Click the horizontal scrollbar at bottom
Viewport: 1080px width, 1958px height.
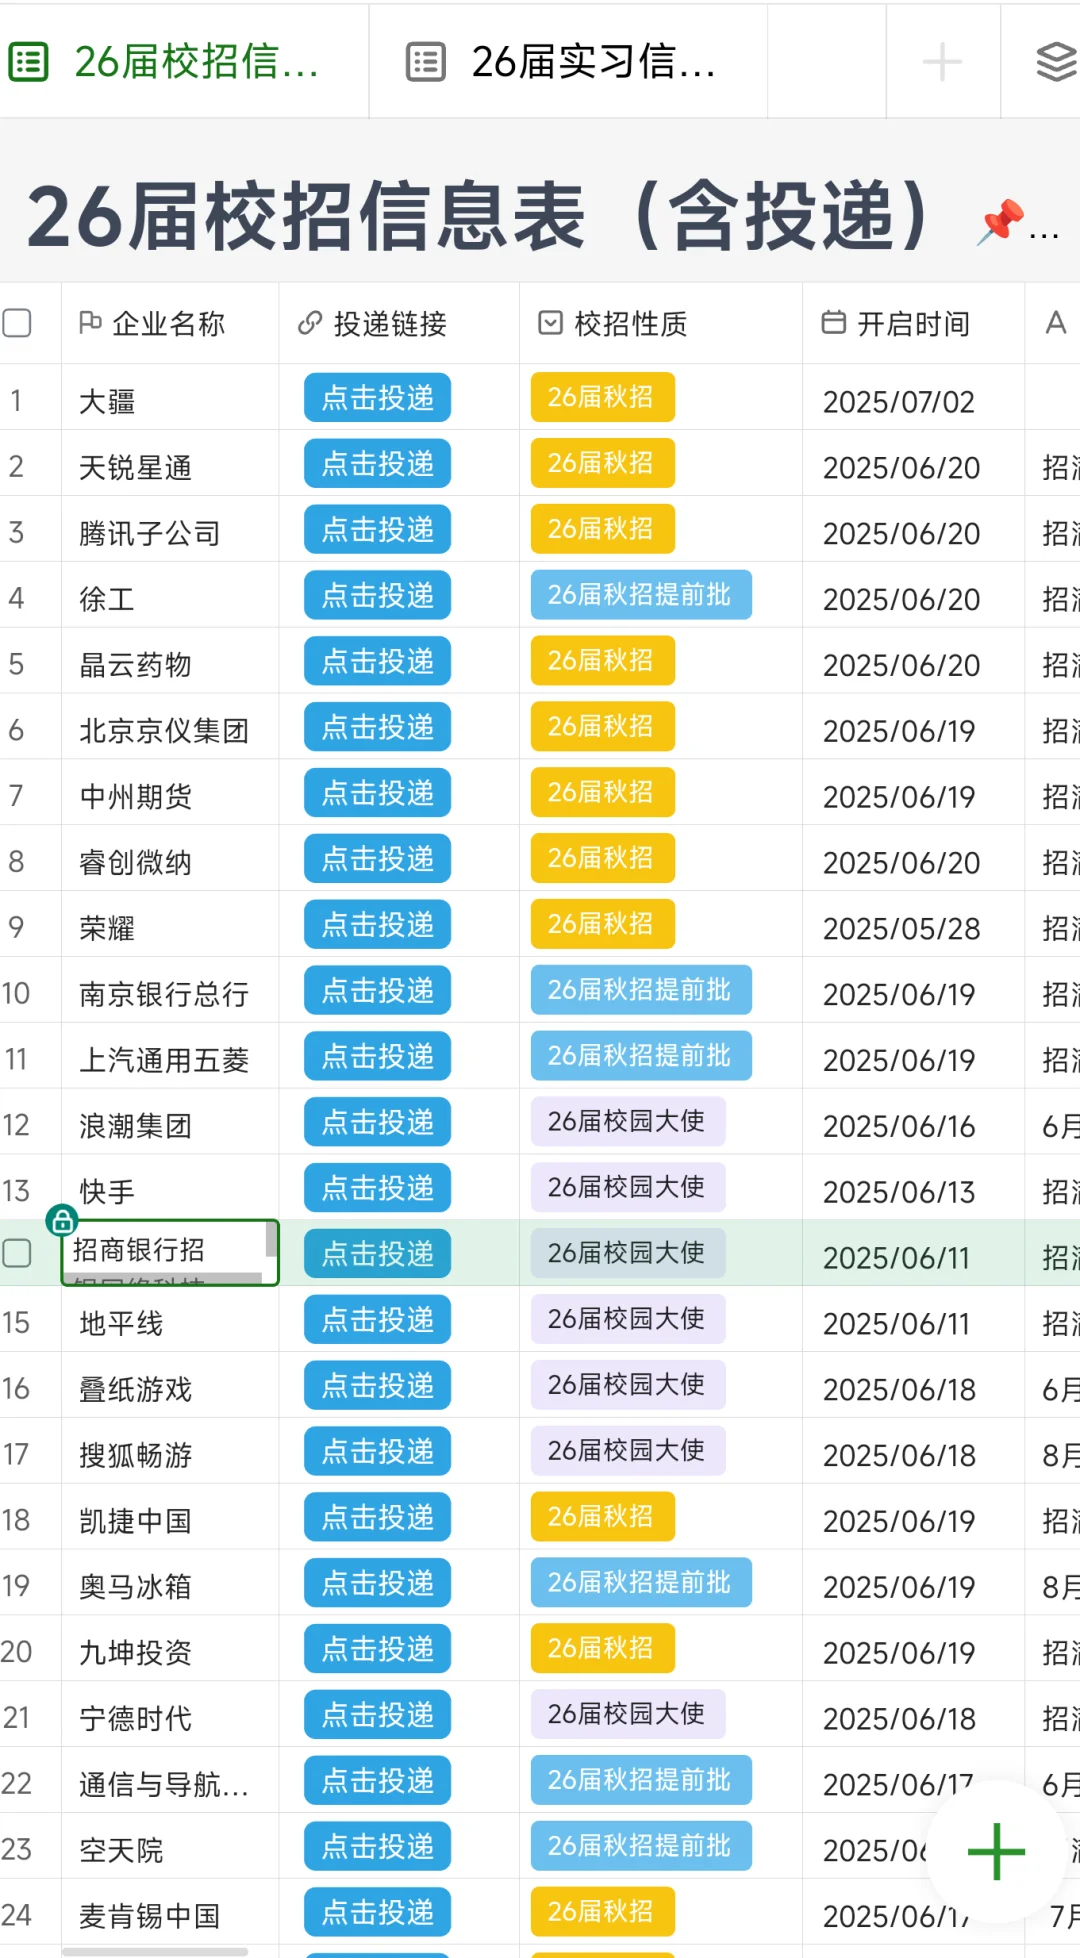155,1951
